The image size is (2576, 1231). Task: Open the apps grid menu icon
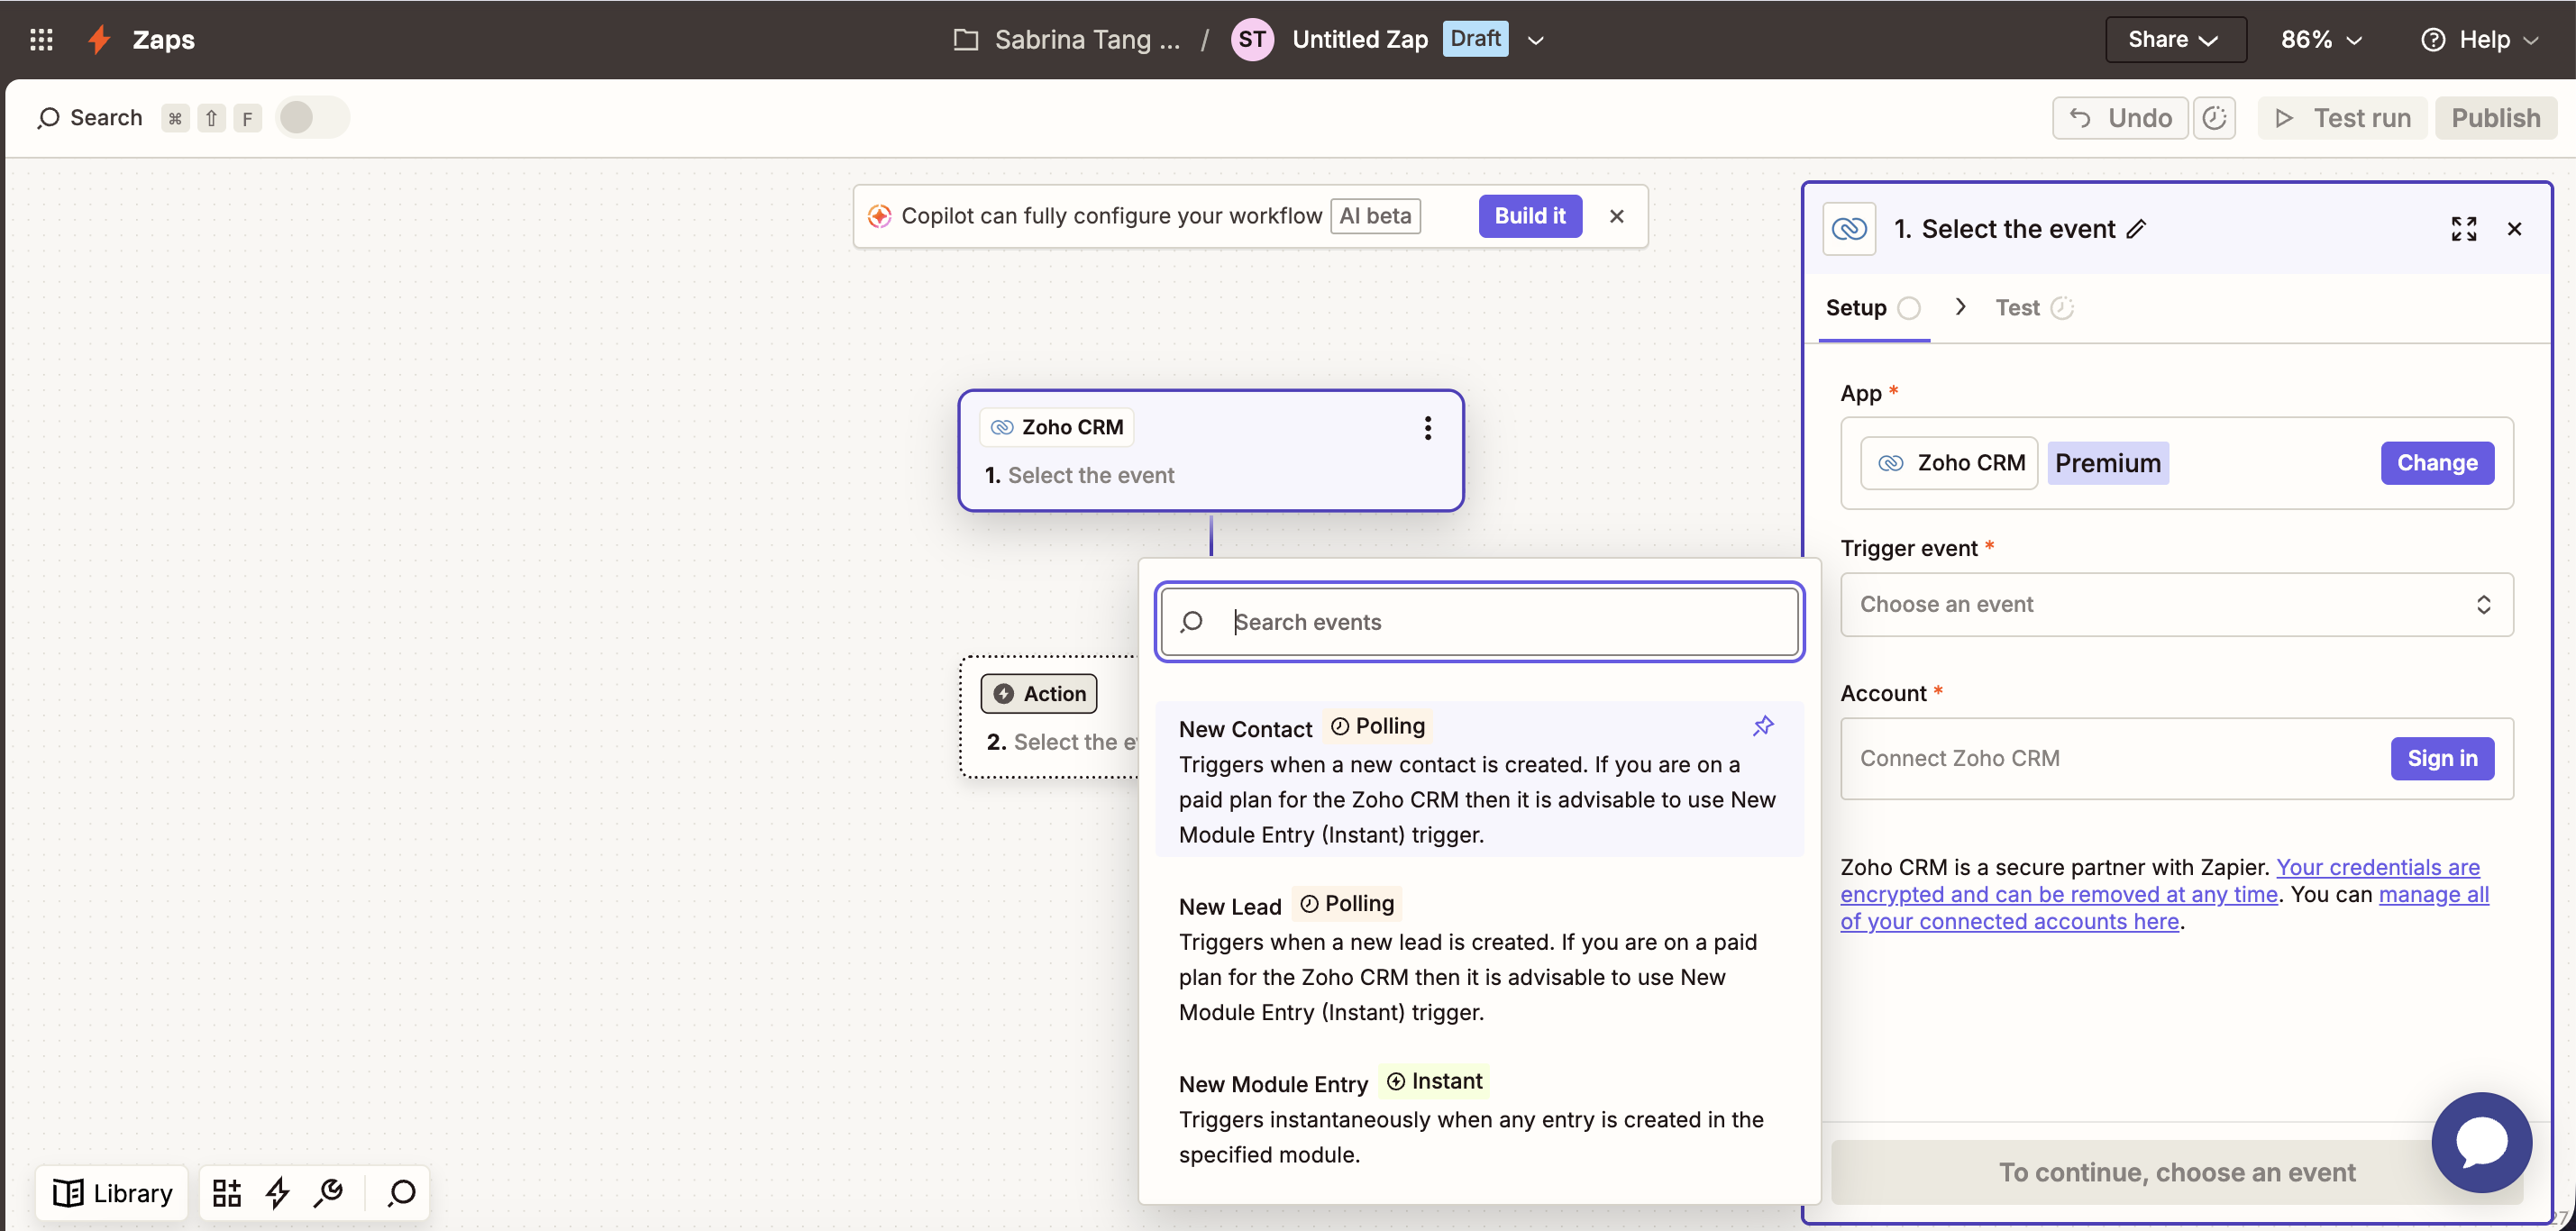[x=41, y=39]
